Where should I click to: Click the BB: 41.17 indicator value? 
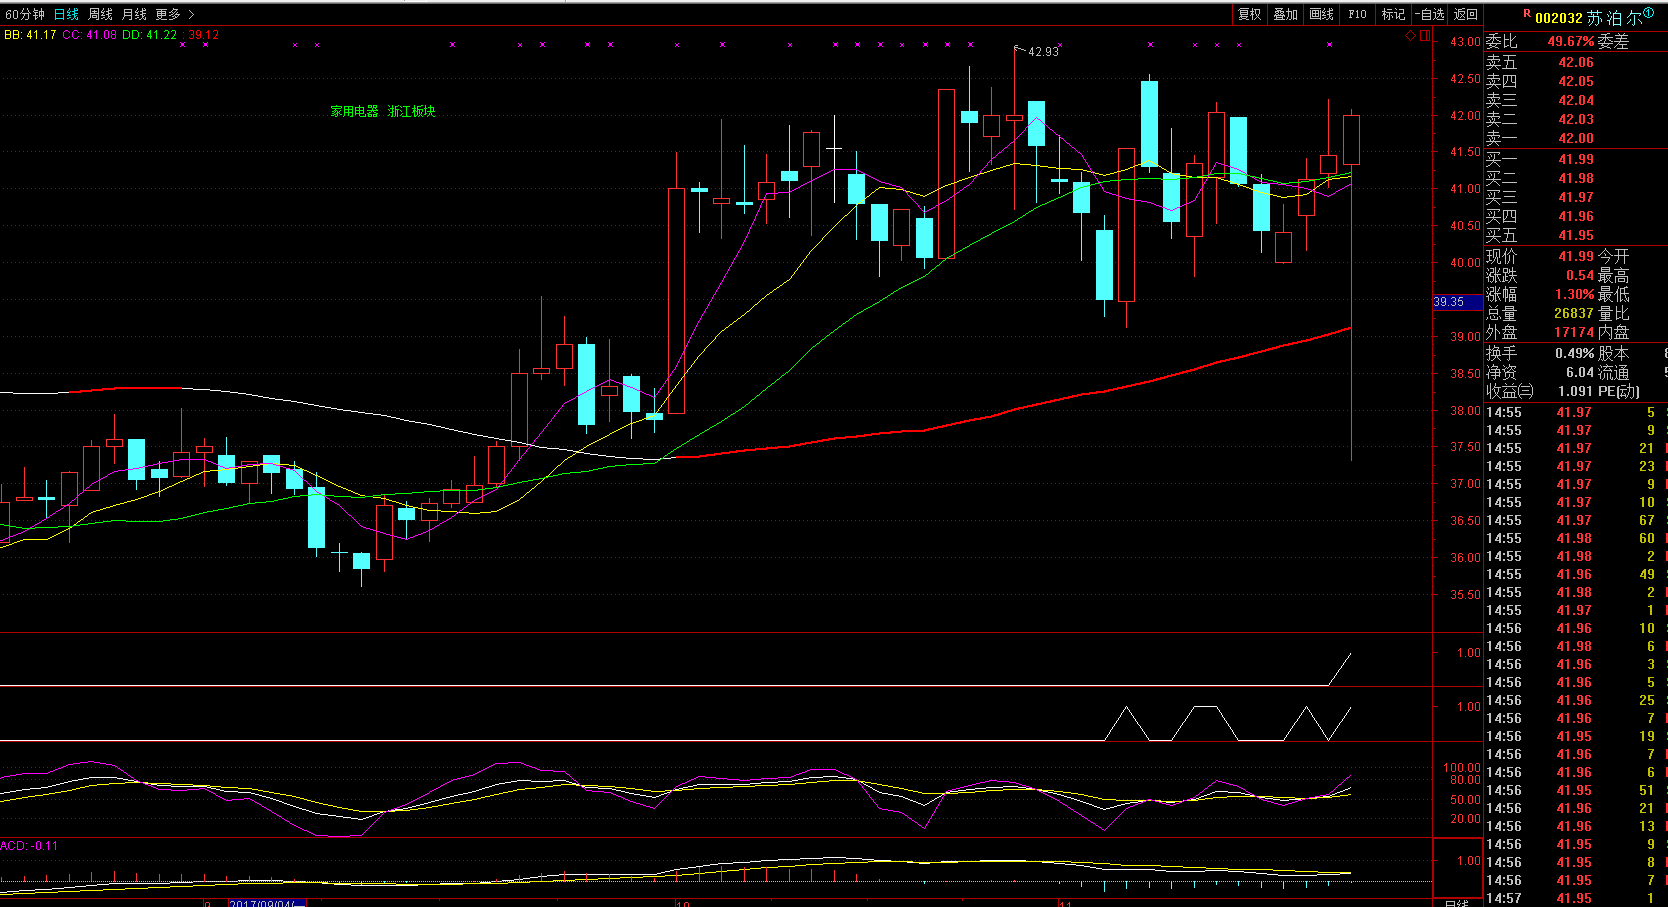30,34
